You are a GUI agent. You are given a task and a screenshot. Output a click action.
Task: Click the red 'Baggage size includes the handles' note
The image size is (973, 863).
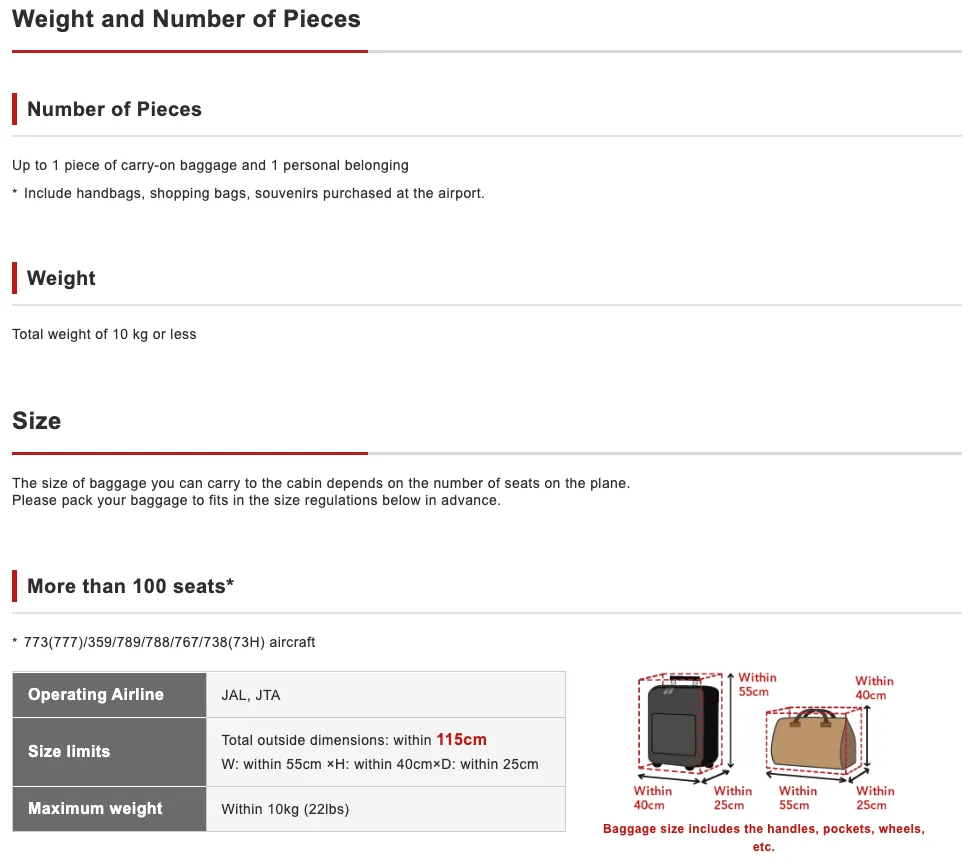click(x=764, y=838)
